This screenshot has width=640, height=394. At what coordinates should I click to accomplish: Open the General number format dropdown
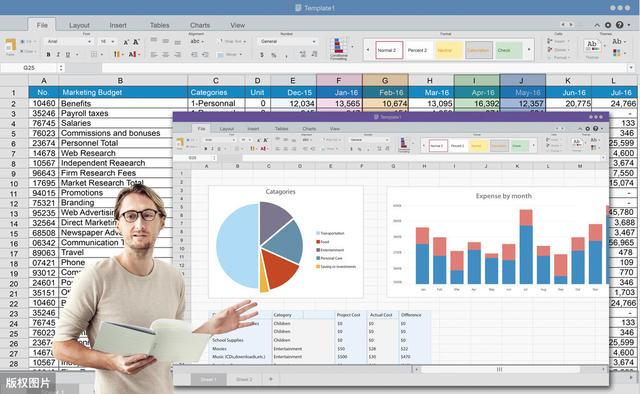tap(287, 42)
